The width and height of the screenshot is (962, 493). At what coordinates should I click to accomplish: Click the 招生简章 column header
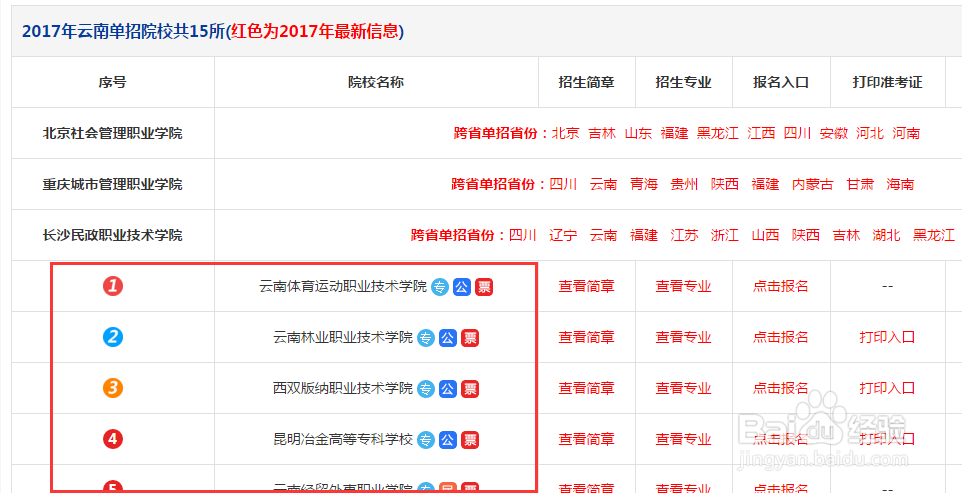coord(587,82)
